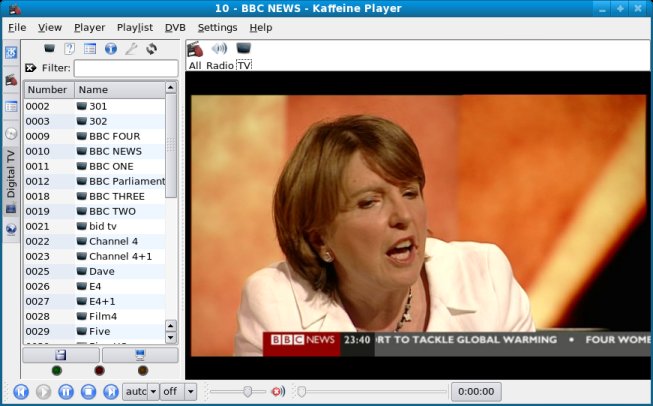Select channel 302

point(95,121)
